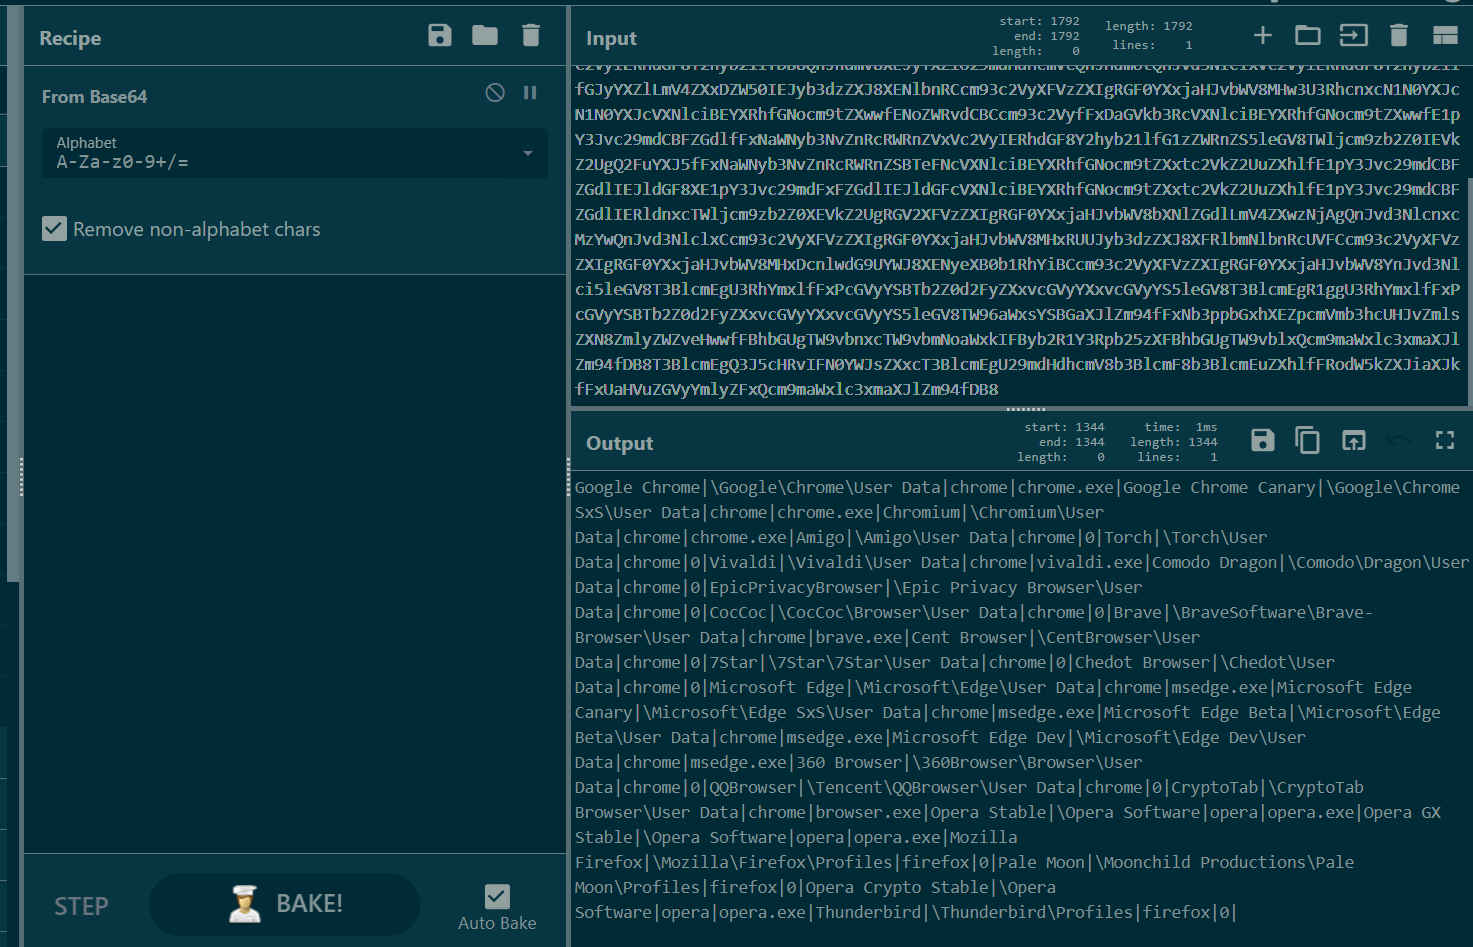Image resolution: width=1473 pixels, height=947 pixels.
Task: Open a file as input
Action: (x=1353, y=34)
